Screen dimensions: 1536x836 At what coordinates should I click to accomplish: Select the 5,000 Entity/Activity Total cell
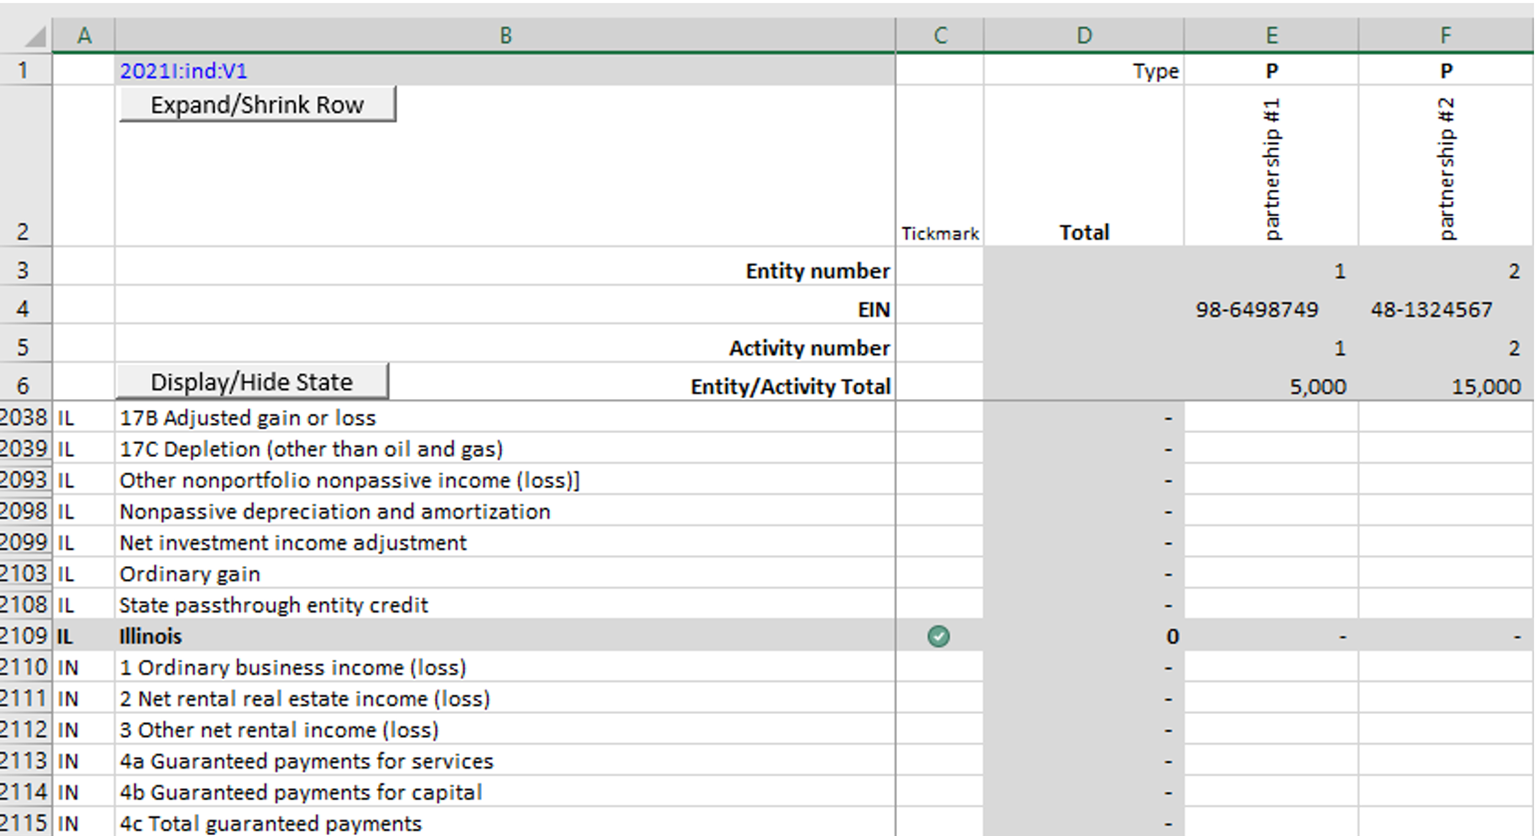coord(1317,387)
